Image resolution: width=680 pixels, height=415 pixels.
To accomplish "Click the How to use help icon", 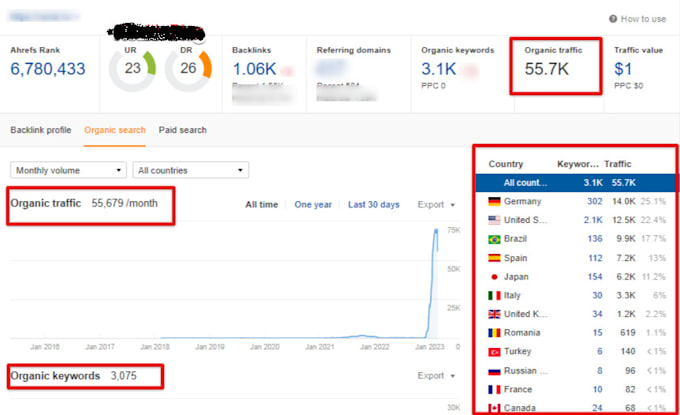I will point(613,19).
